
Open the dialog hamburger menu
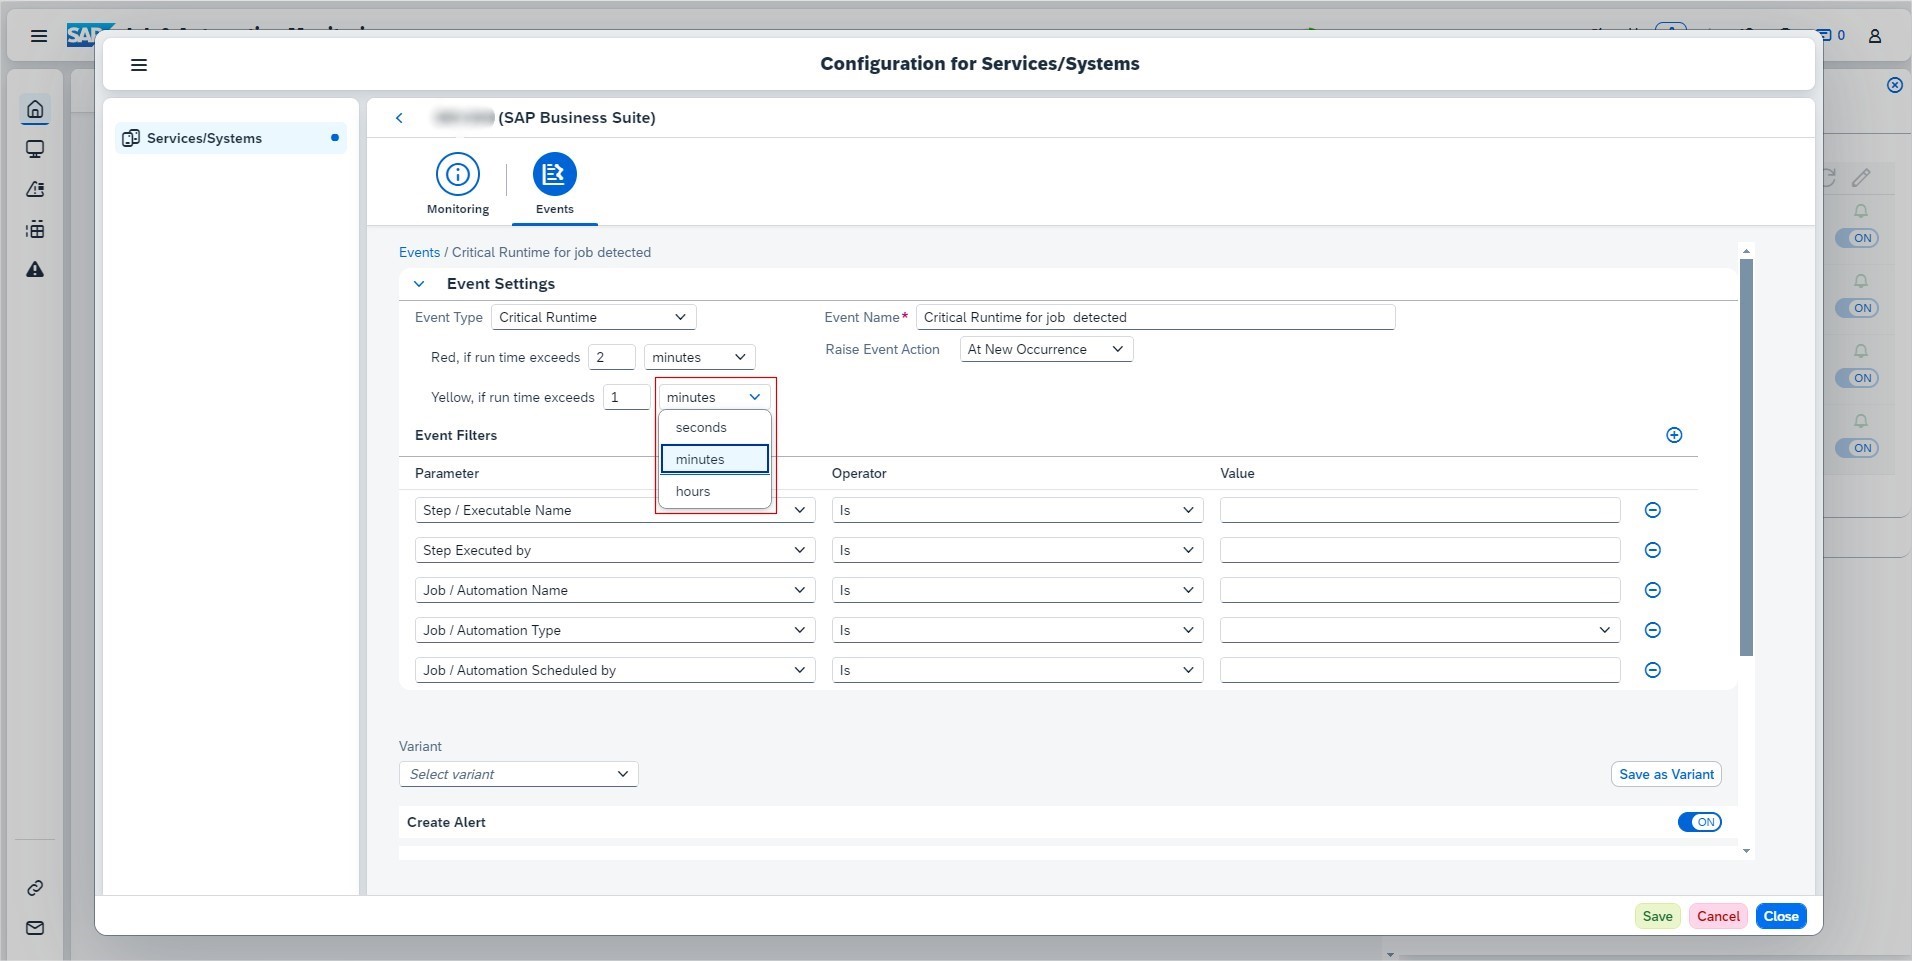(139, 65)
